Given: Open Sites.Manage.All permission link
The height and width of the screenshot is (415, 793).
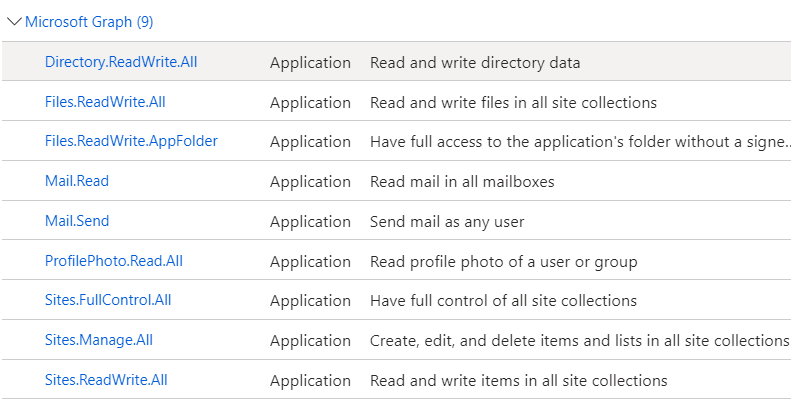Looking at the screenshot, I should click(99, 340).
